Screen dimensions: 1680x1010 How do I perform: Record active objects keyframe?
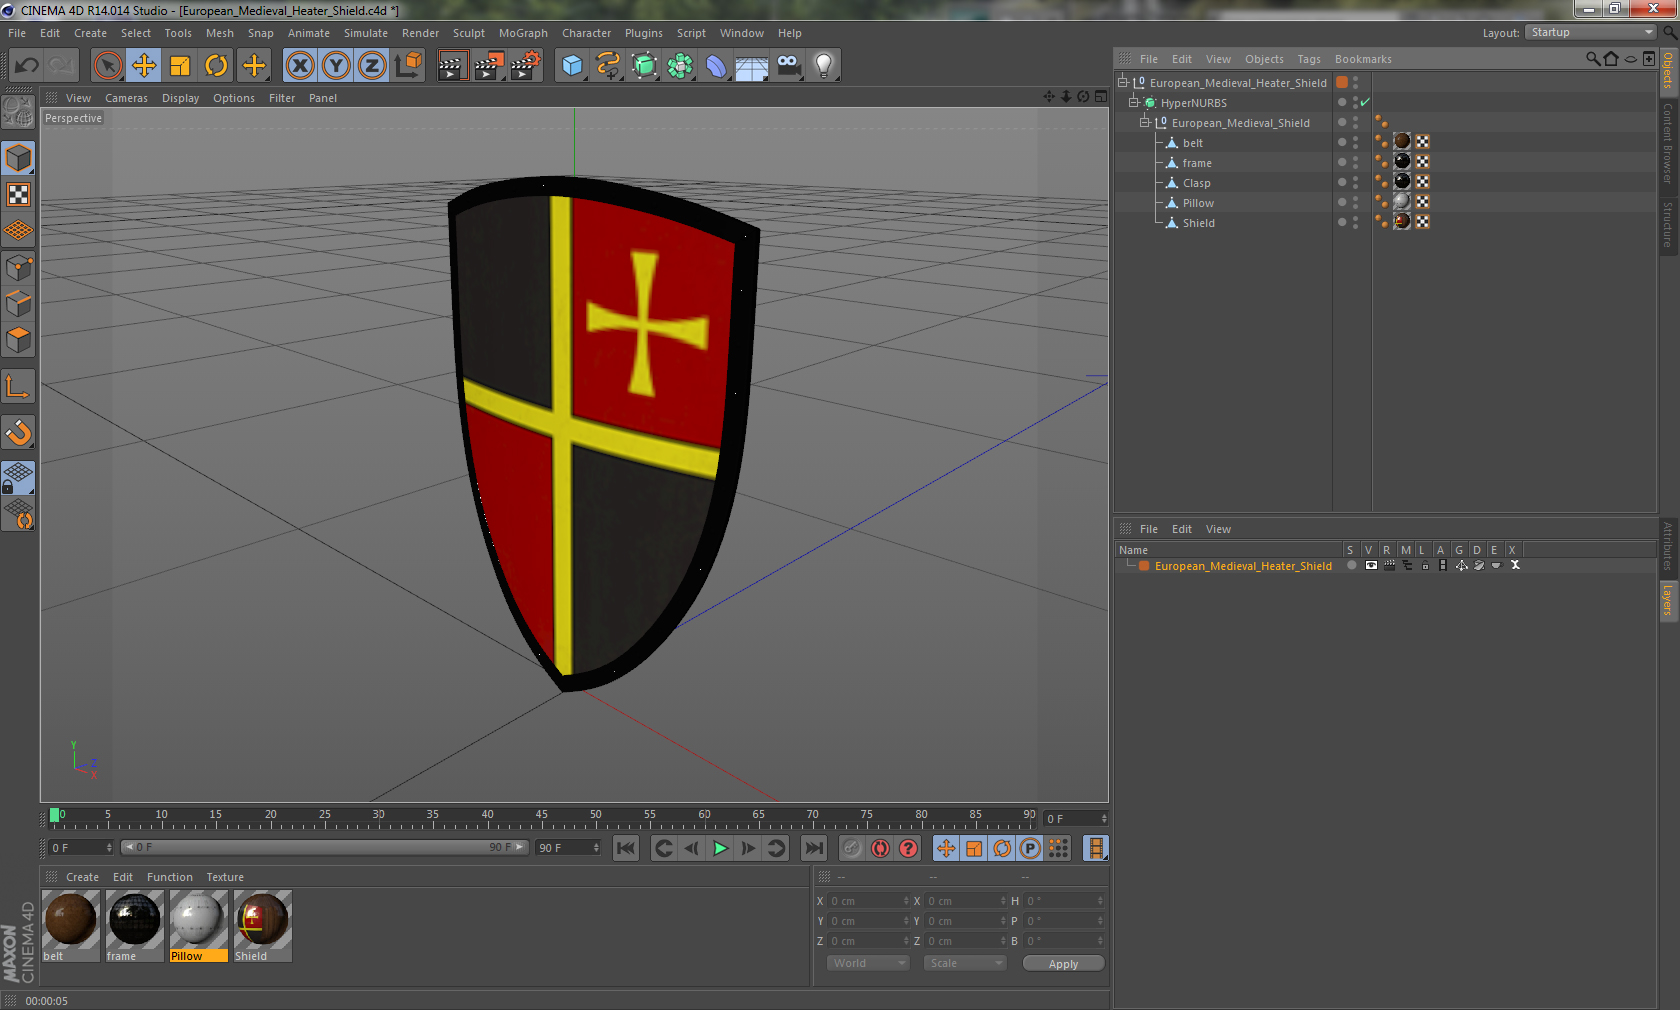point(852,848)
